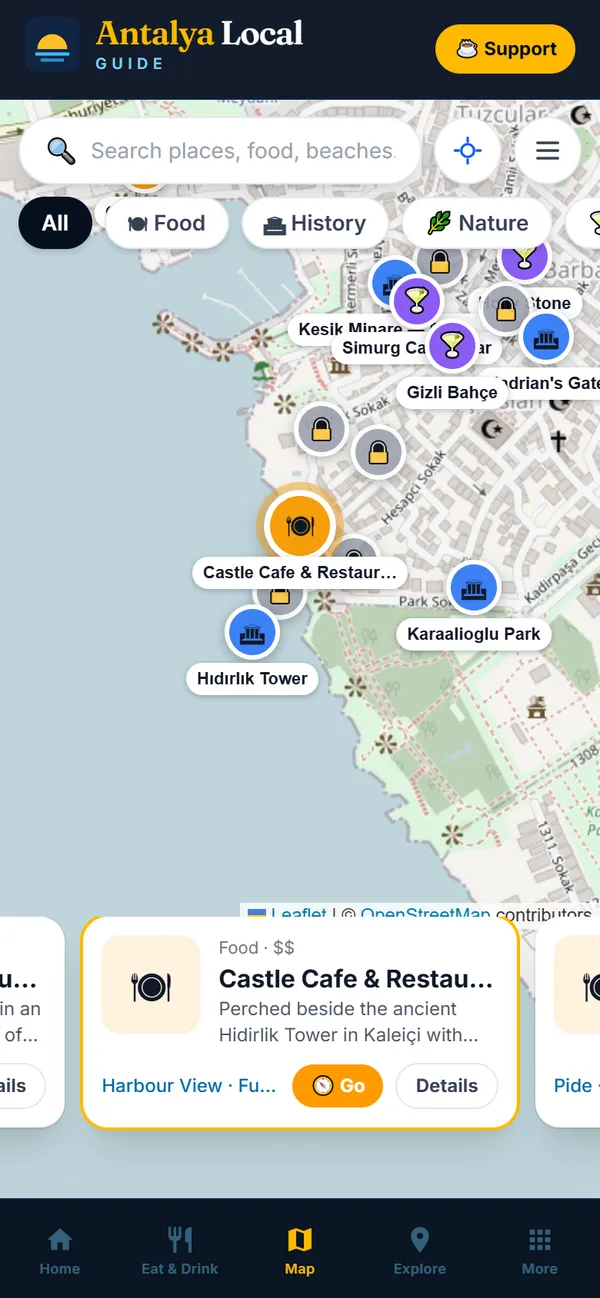Open Details for Castle Cafe card

click(x=447, y=1086)
